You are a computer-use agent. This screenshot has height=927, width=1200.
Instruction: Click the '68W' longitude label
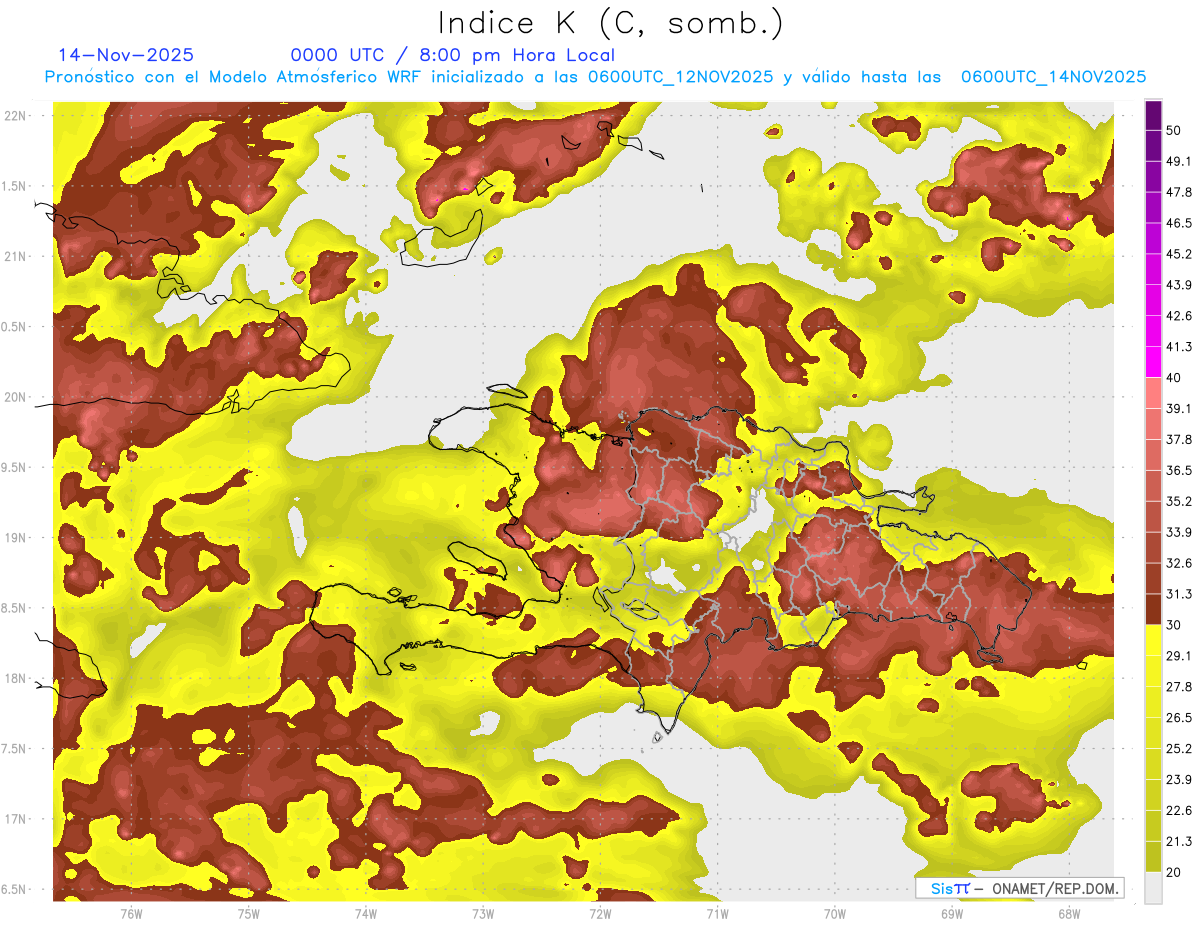point(1069,913)
